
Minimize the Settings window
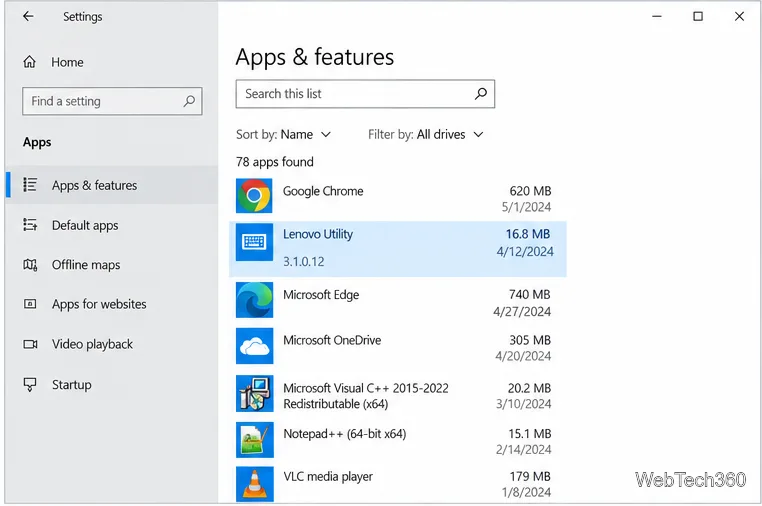657,17
